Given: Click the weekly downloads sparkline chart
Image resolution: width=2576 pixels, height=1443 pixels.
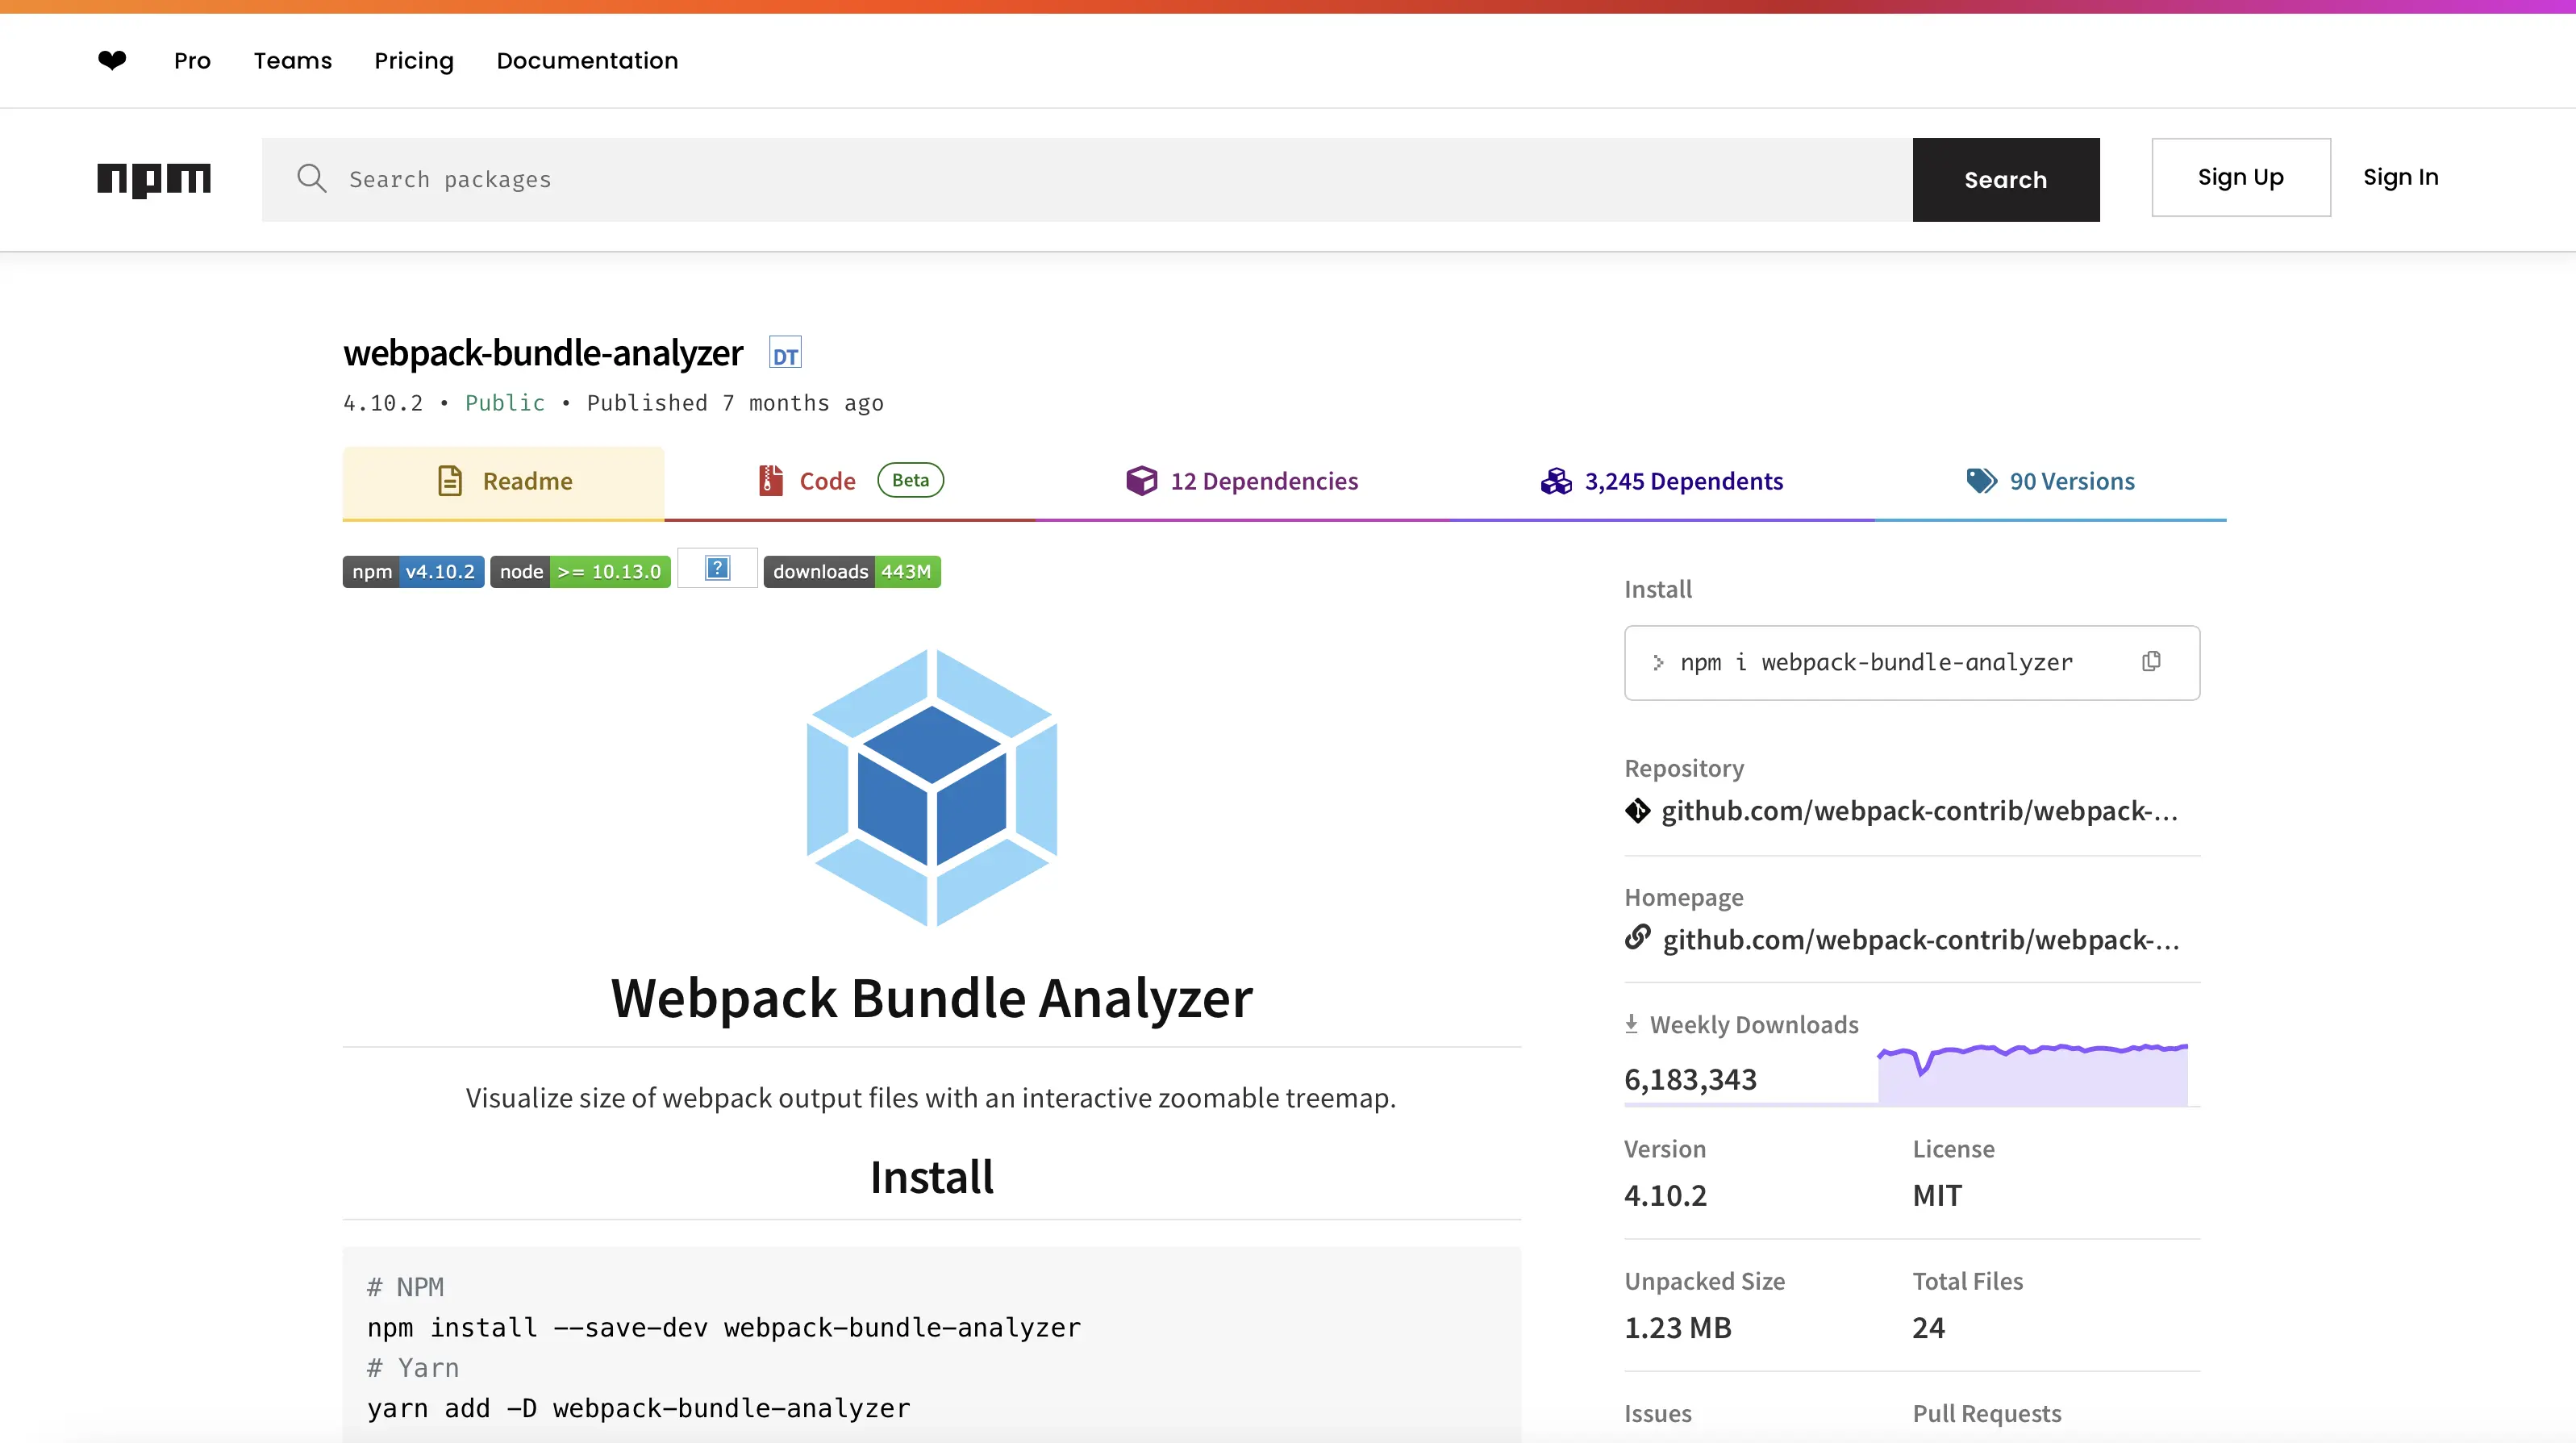Looking at the screenshot, I should click(x=2032, y=1075).
